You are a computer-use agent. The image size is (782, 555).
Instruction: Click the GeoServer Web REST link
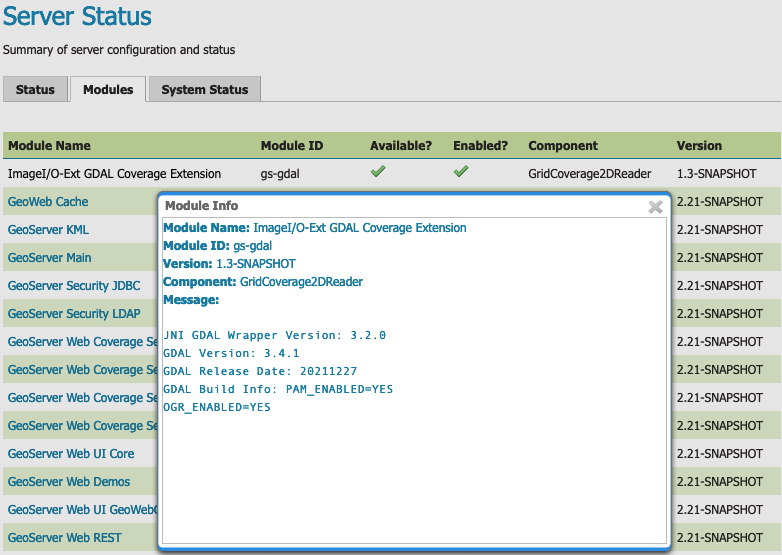point(65,537)
